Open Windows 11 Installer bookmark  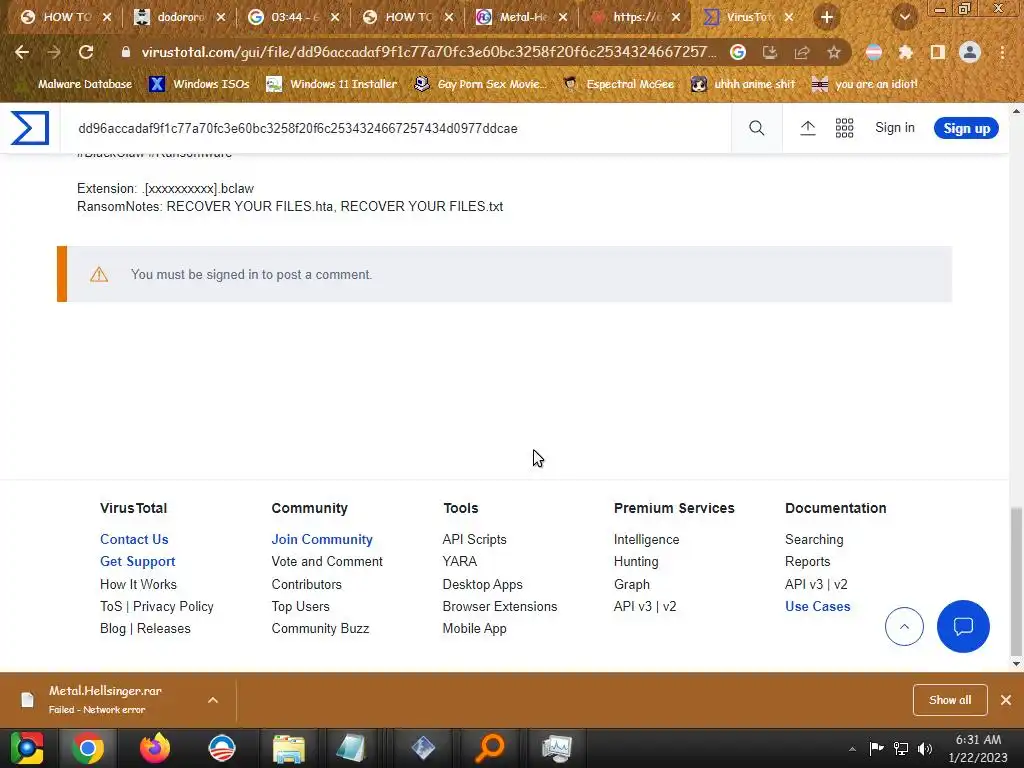[x=332, y=84]
